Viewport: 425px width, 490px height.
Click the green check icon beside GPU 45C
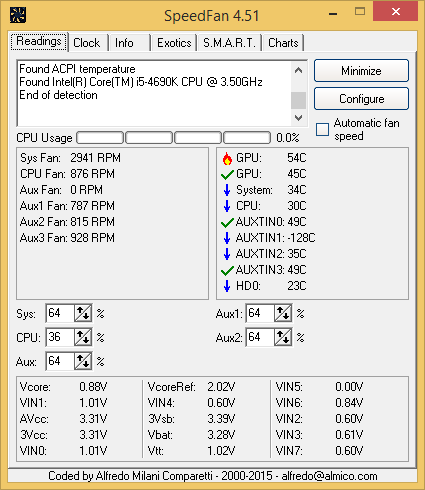(x=227, y=174)
